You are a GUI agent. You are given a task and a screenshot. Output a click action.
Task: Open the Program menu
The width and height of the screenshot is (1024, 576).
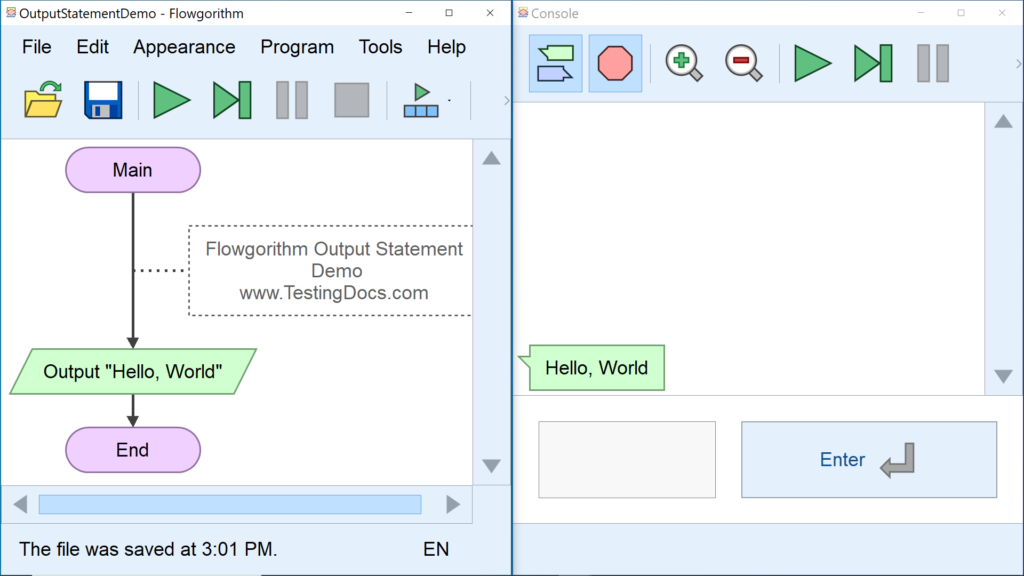pos(297,47)
